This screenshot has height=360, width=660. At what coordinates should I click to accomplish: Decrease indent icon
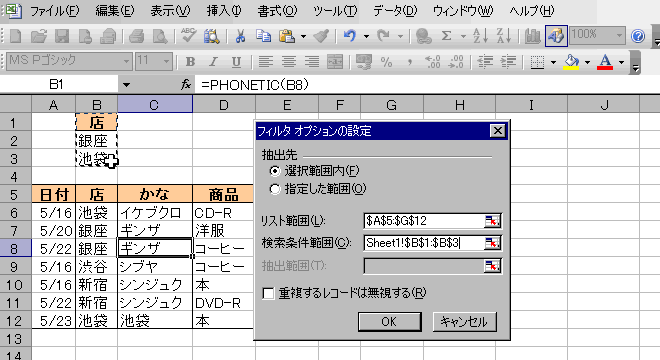coord(485,62)
